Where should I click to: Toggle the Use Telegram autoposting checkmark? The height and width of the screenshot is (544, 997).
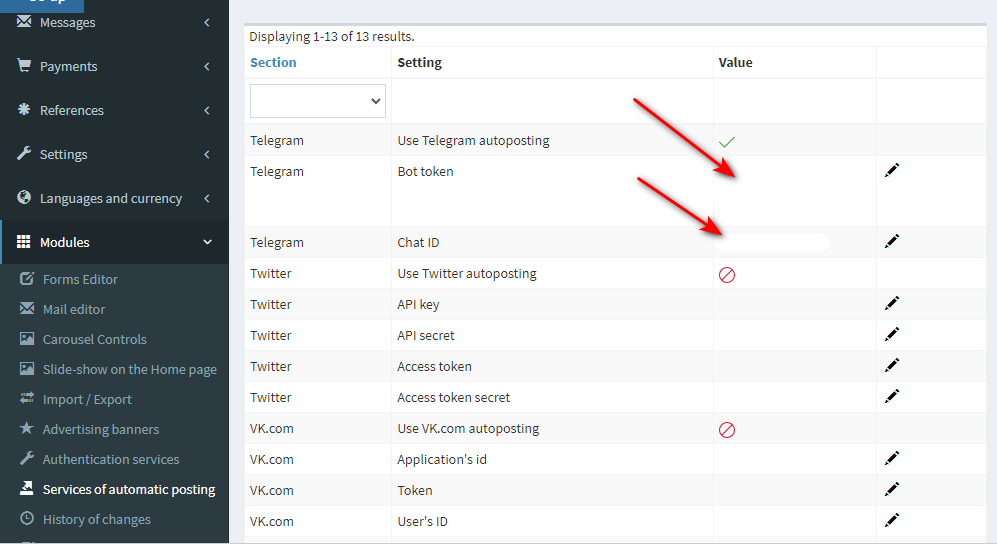[727, 142]
